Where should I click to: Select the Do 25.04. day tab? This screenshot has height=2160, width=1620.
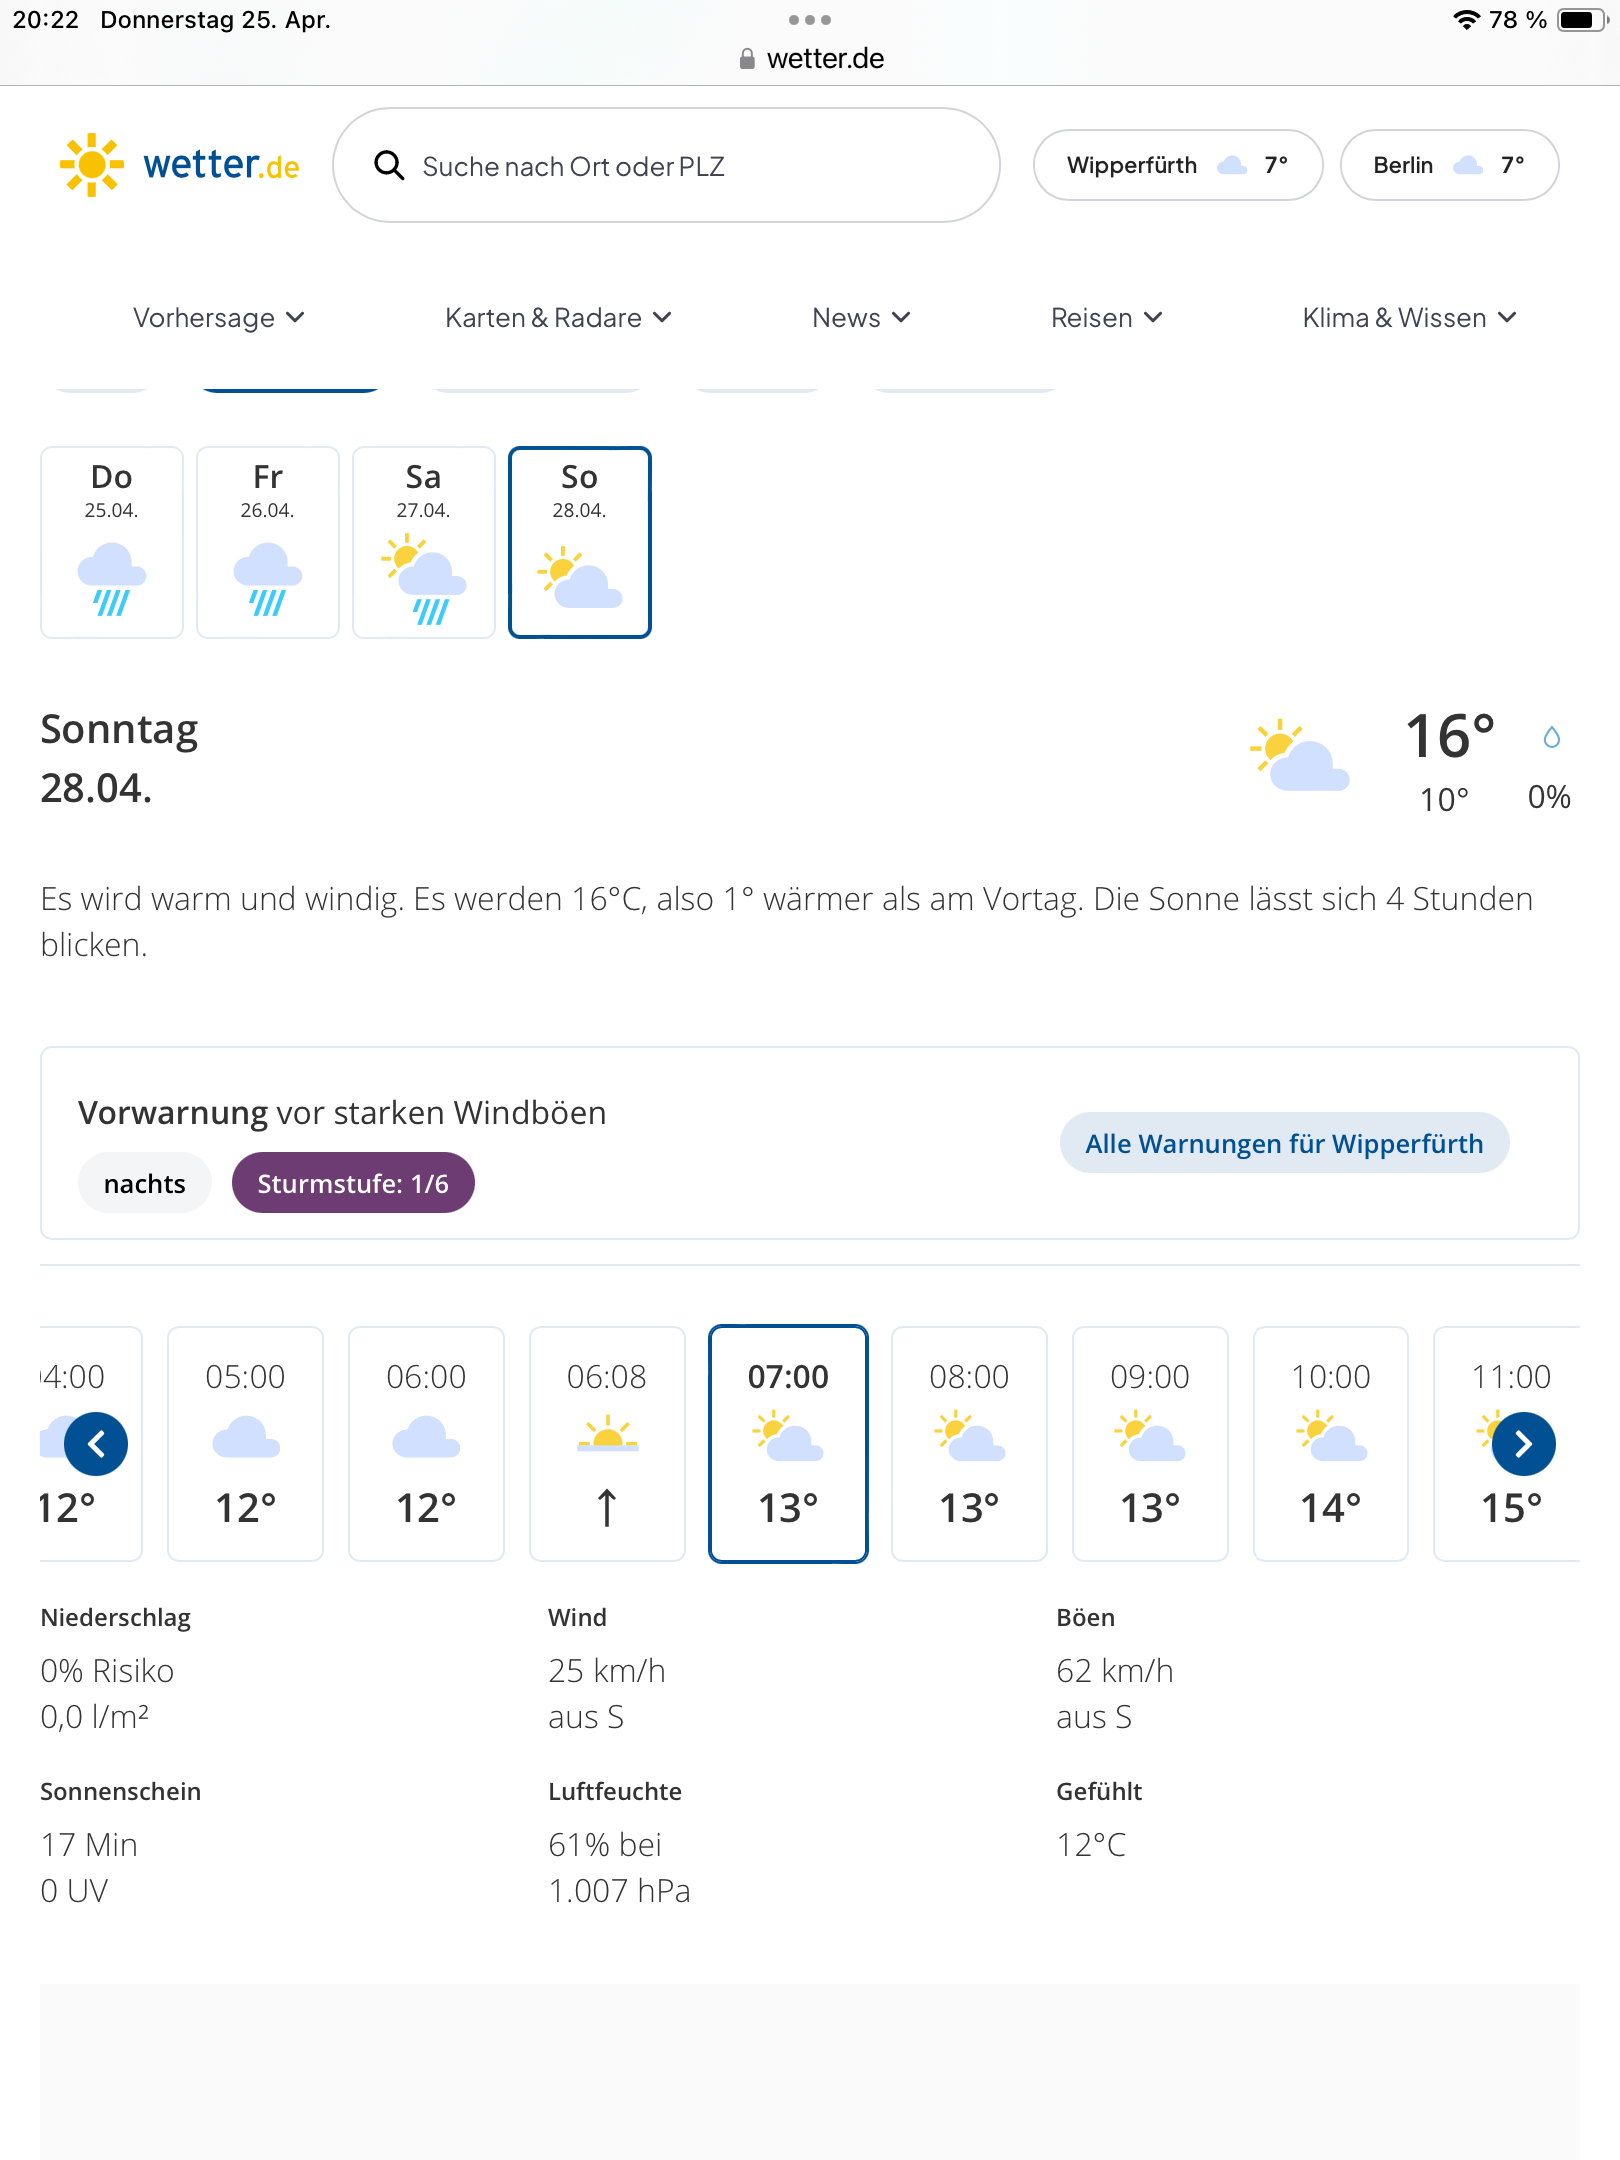[112, 542]
